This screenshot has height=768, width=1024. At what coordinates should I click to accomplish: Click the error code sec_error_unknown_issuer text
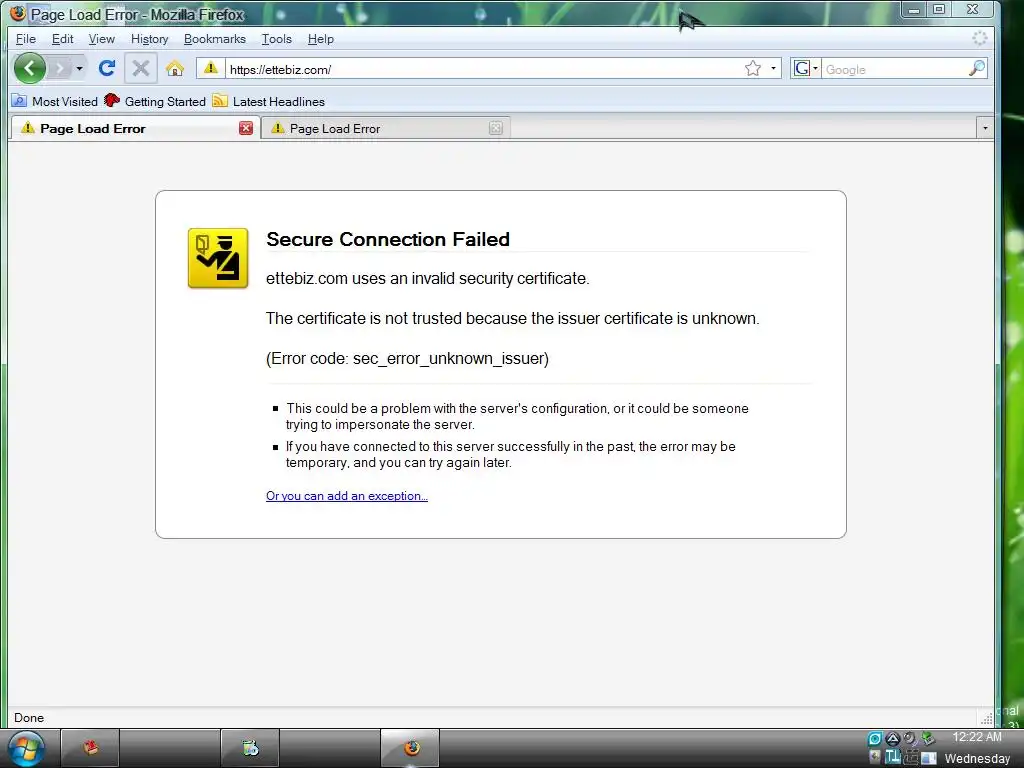tap(408, 359)
